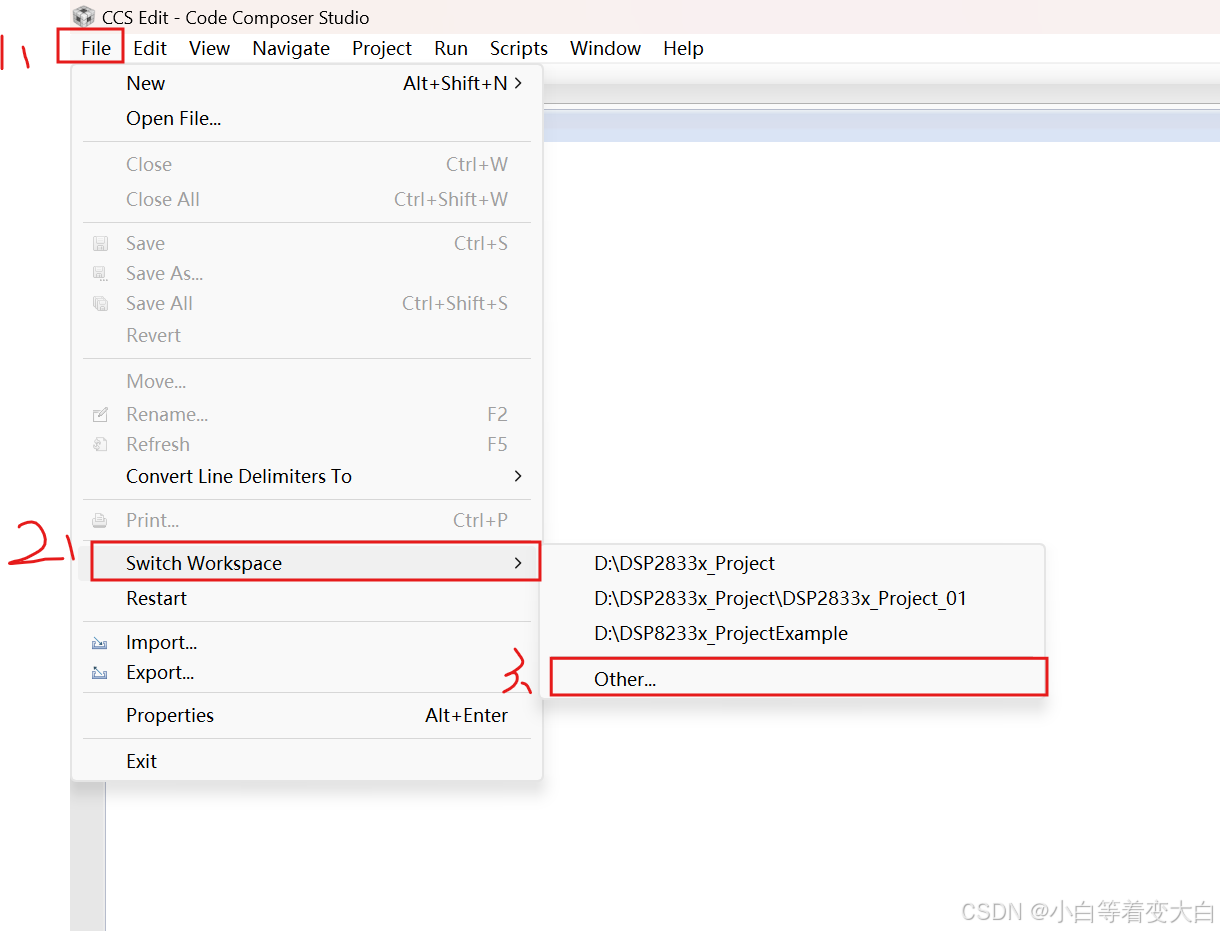Open the Window menu
This screenshot has height=931, width=1220.
(x=605, y=48)
